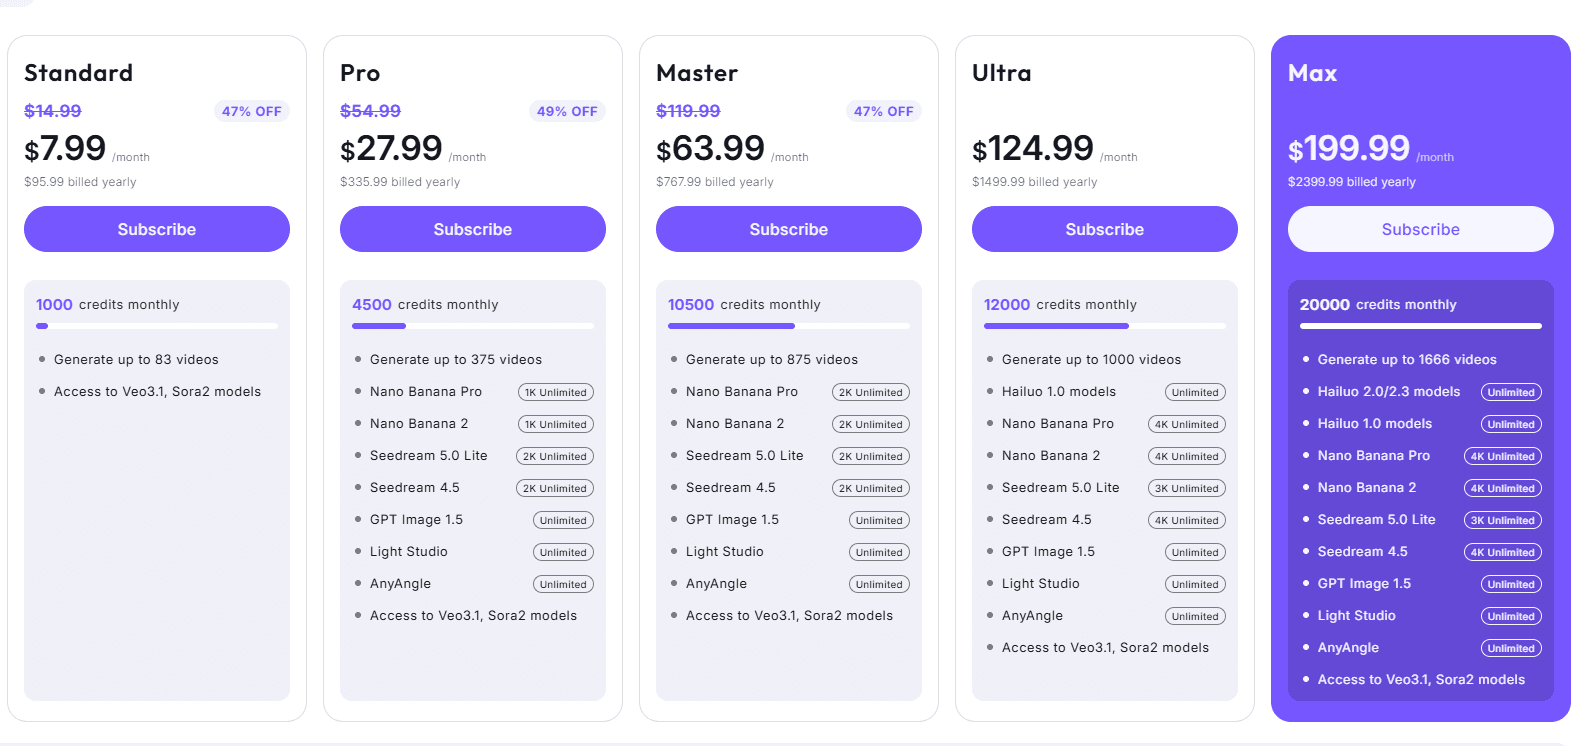Click the Max plan title heading
This screenshot has width=1581, height=746.
click(1312, 73)
